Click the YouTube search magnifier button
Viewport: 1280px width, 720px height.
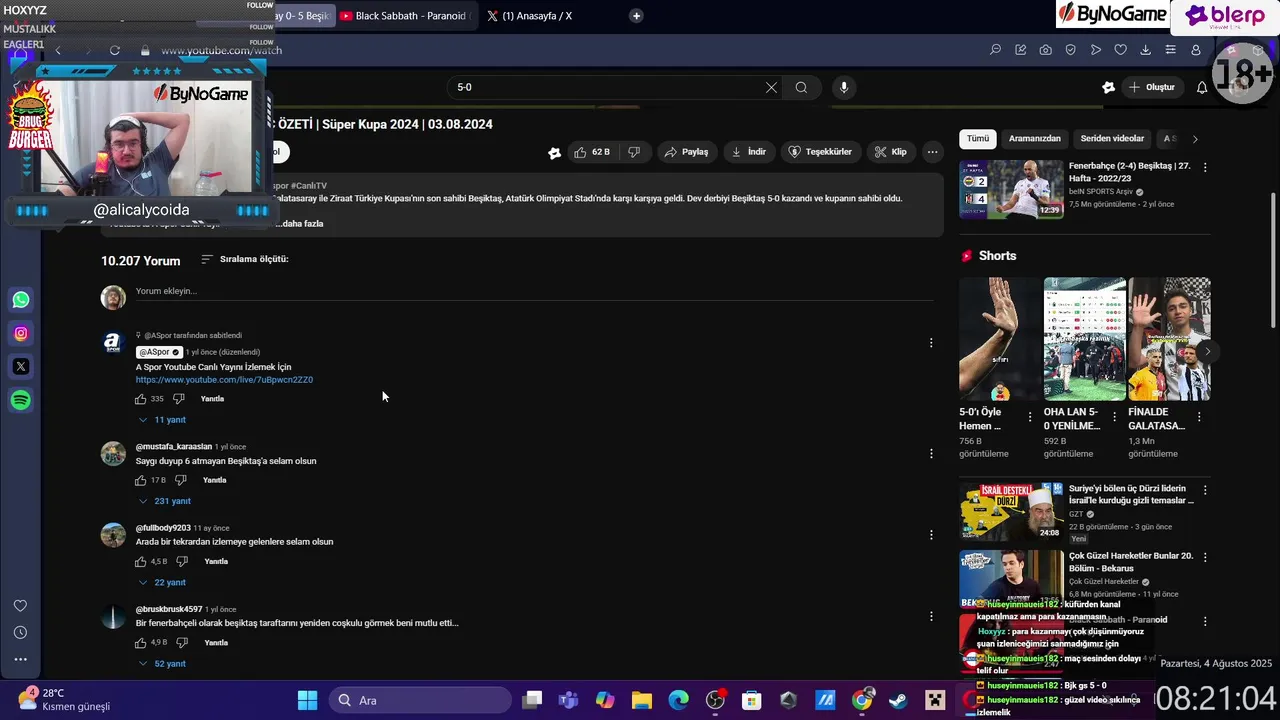pos(801,87)
